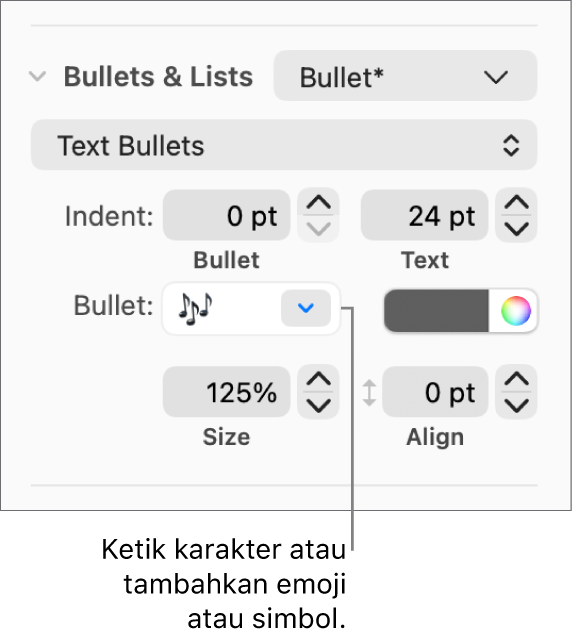This screenshot has width=572, height=644.
Task: Decrease the bullet align value
Action: click(516, 405)
